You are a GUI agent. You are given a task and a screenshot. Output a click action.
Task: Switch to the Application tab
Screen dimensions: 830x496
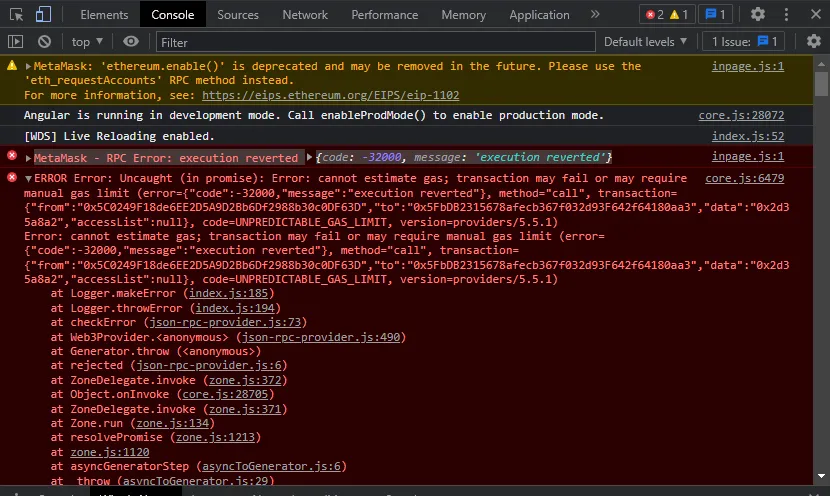539,15
